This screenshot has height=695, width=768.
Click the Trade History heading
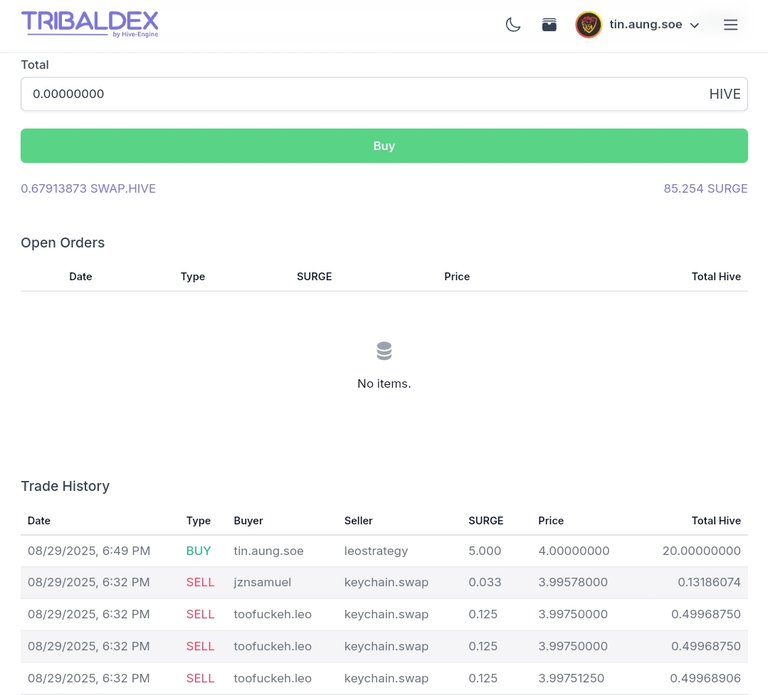click(x=65, y=486)
